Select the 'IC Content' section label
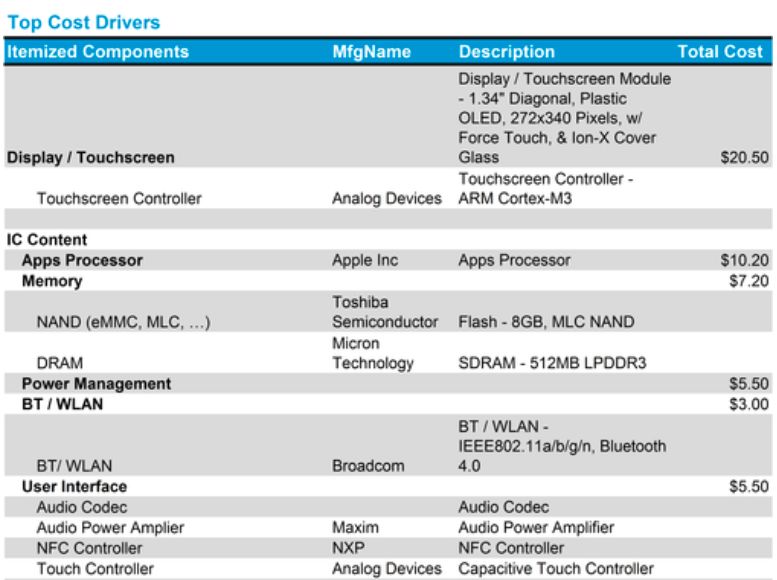This screenshot has height=580, width=777. click(x=47, y=240)
